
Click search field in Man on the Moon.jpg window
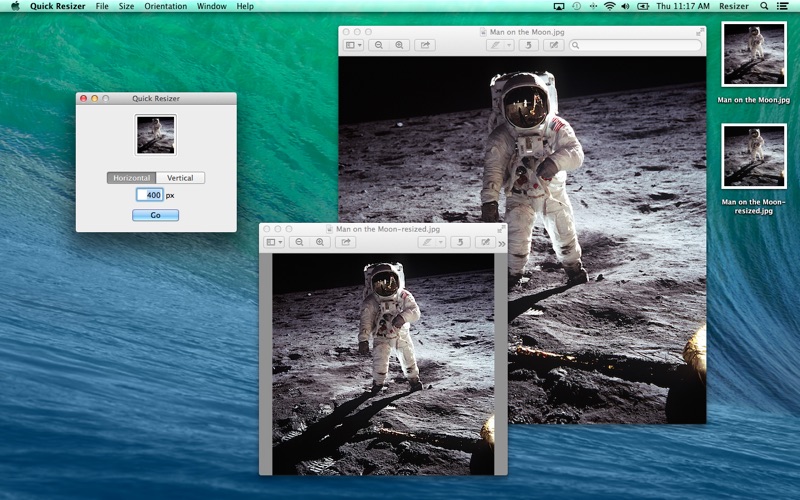[x=635, y=45]
